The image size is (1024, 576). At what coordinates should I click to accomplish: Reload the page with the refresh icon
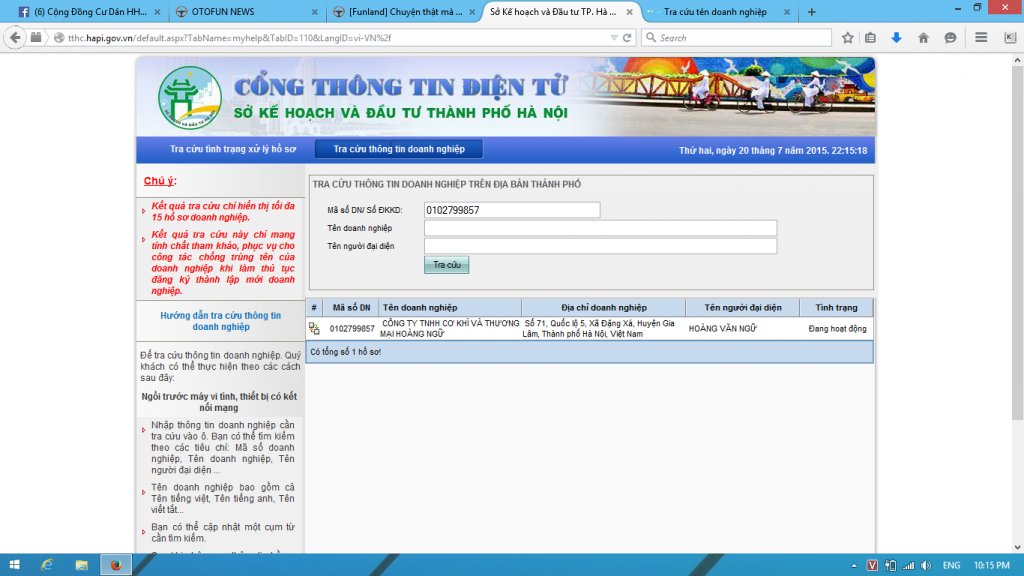627,38
